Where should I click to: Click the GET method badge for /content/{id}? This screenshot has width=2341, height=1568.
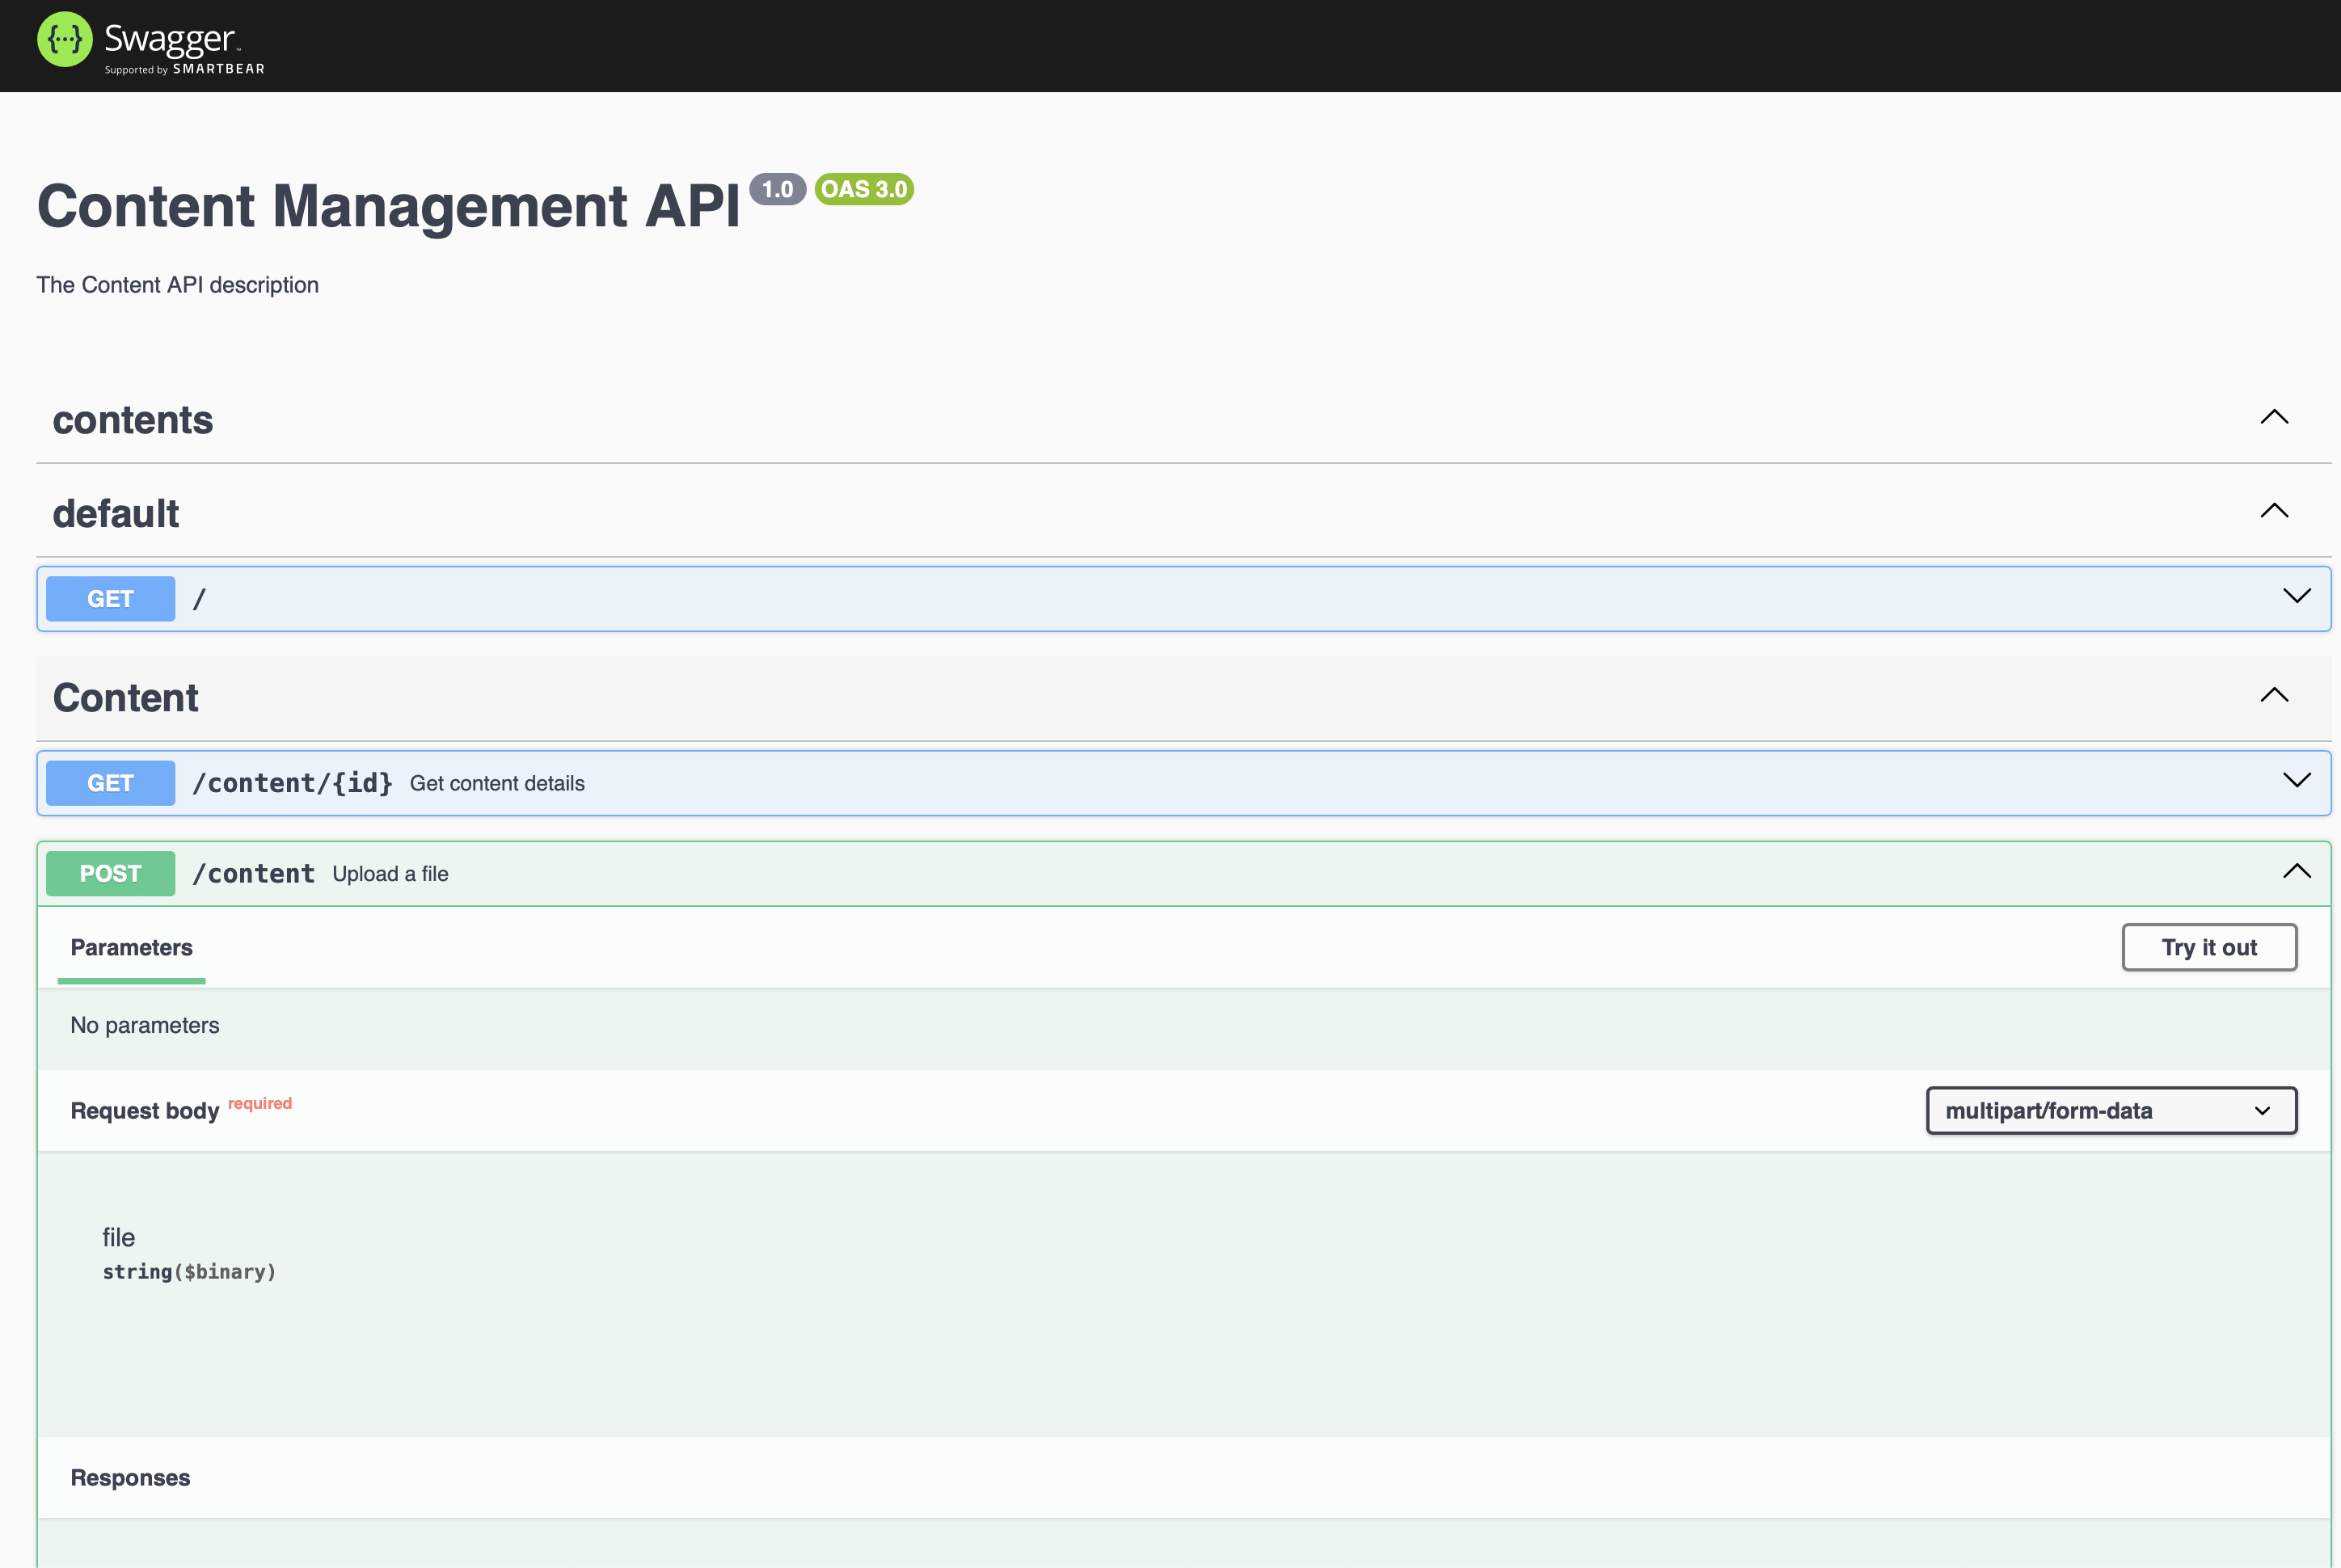pos(110,783)
